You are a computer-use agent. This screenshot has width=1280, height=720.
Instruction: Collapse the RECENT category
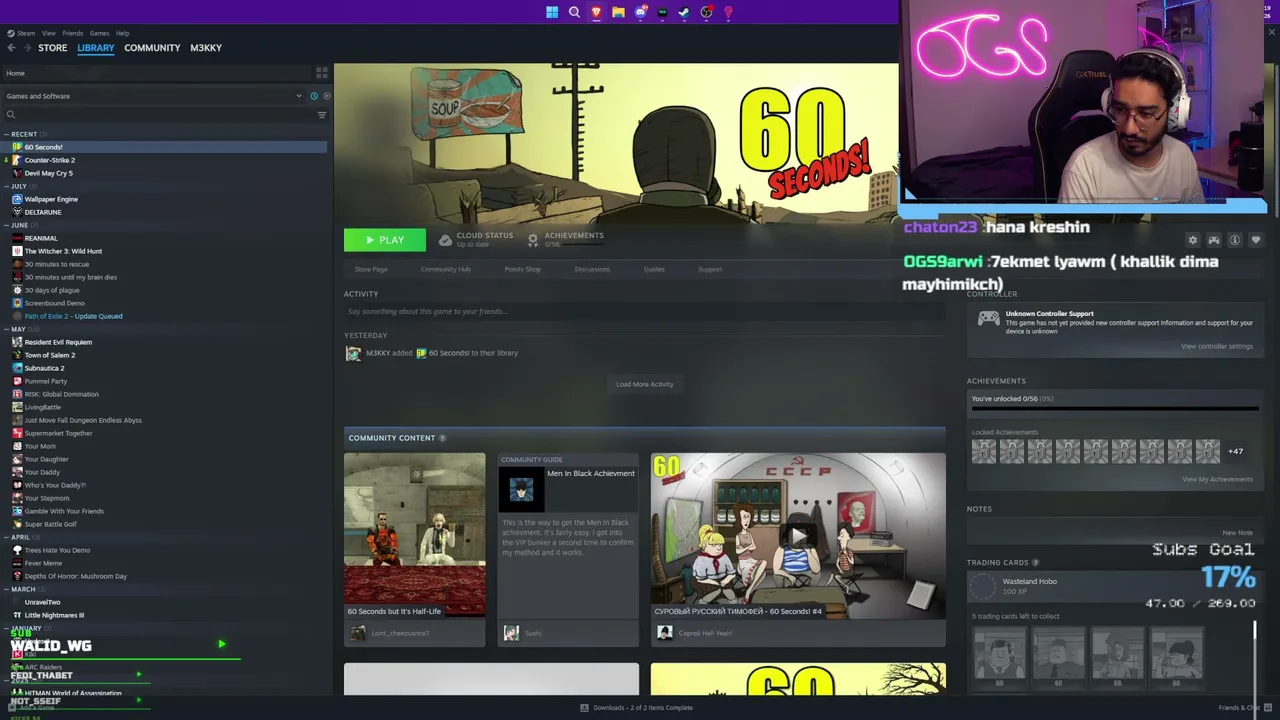tap(6, 134)
